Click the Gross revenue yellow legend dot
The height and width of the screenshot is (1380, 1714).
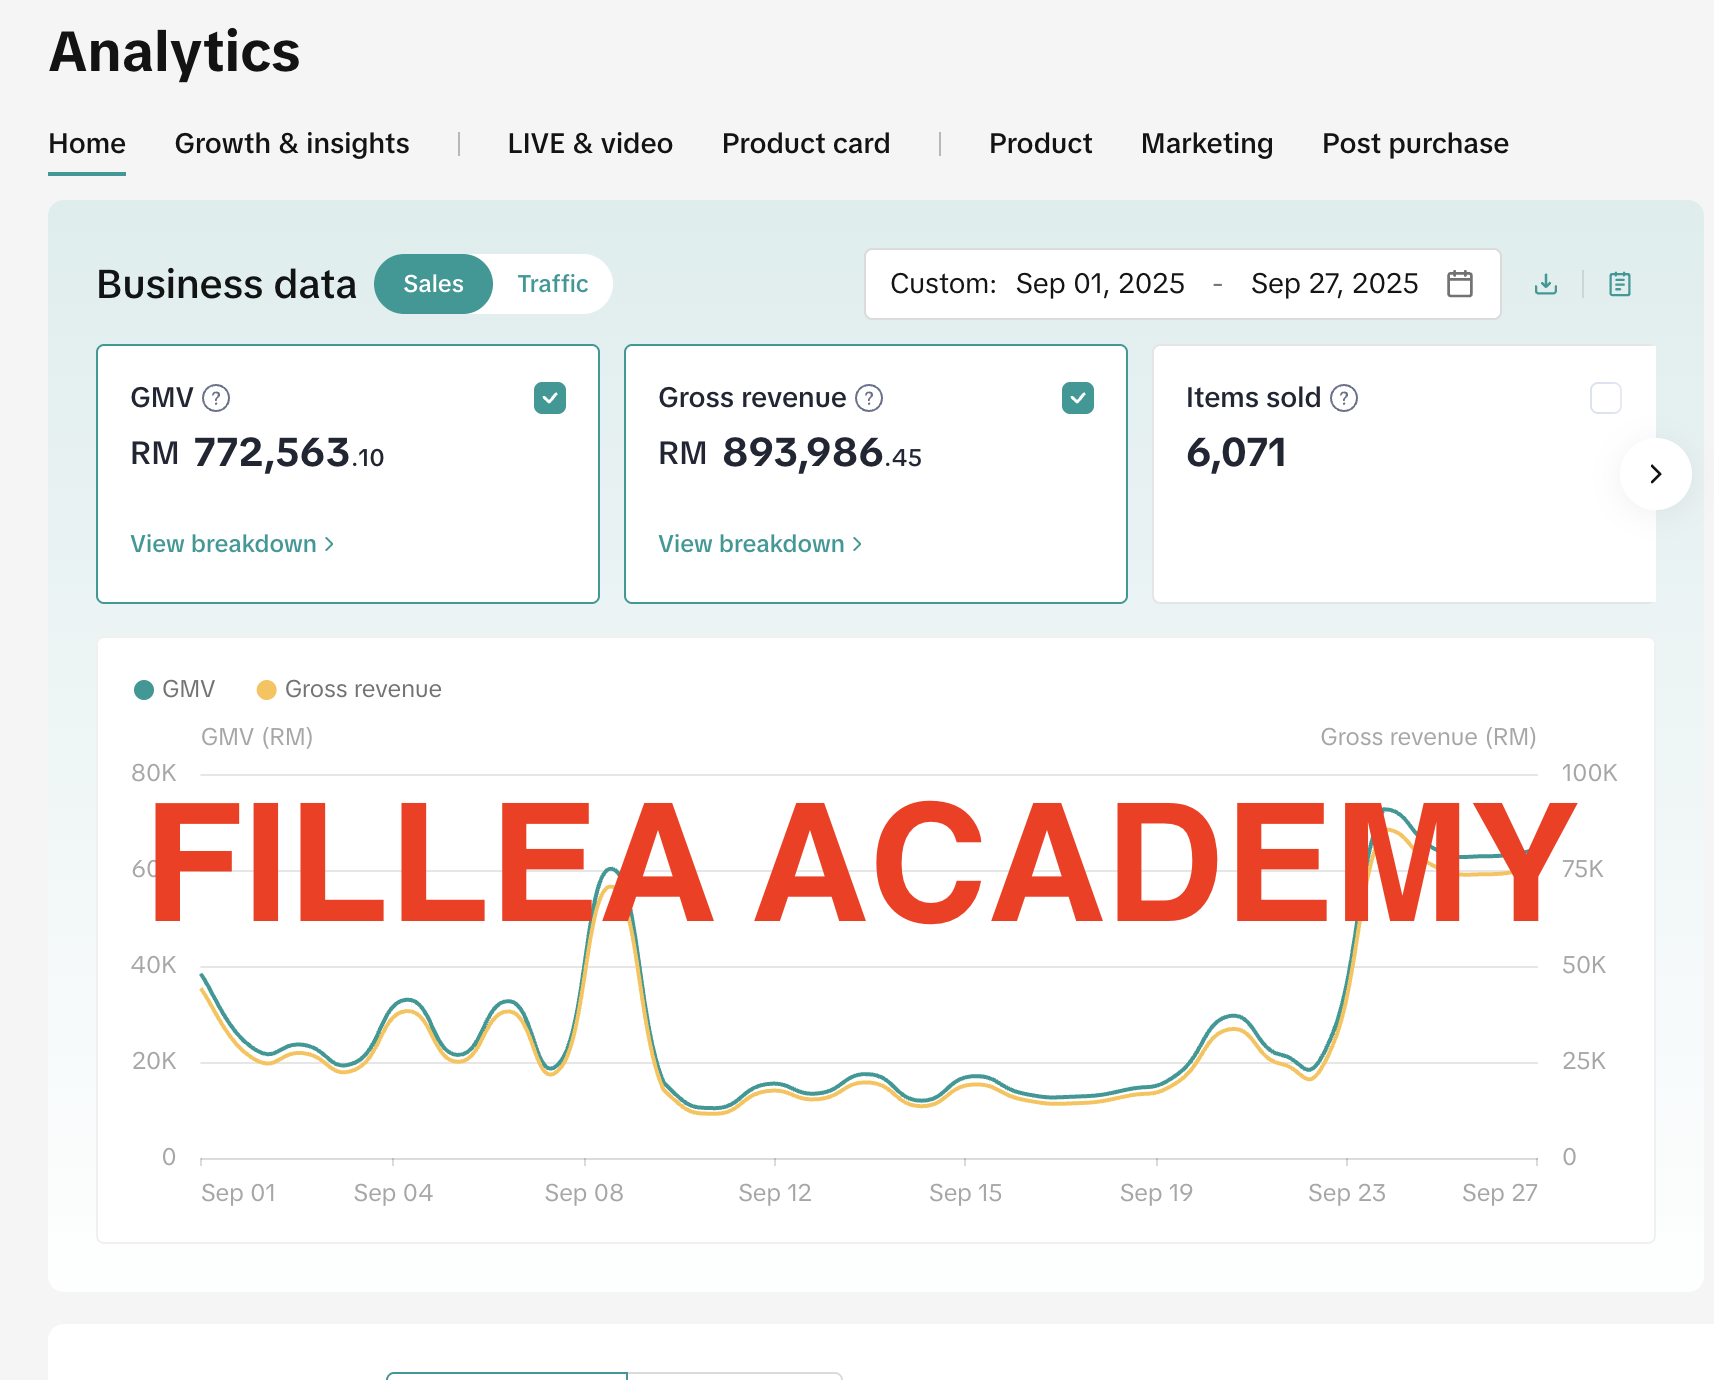point(266,690)
